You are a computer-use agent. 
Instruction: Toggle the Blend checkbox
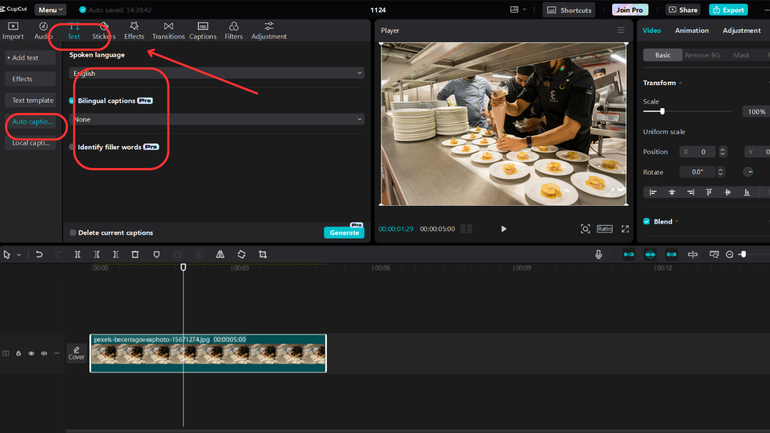tap(647, 221)
